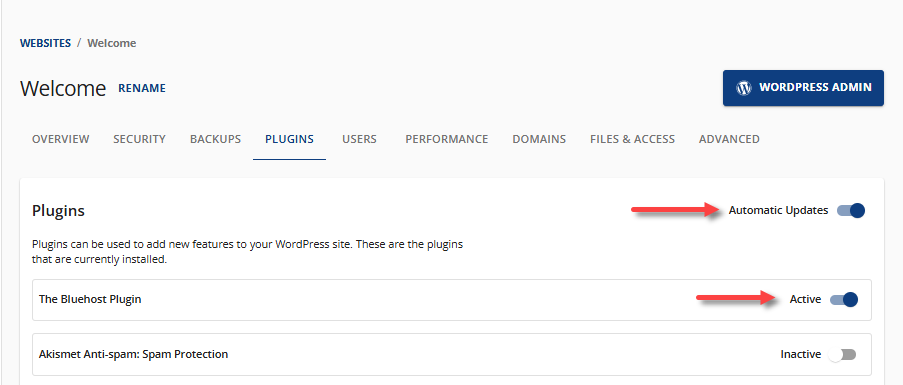Click the Rename link
This screenshot has height=385, width=903.
[x=142, y=88]
